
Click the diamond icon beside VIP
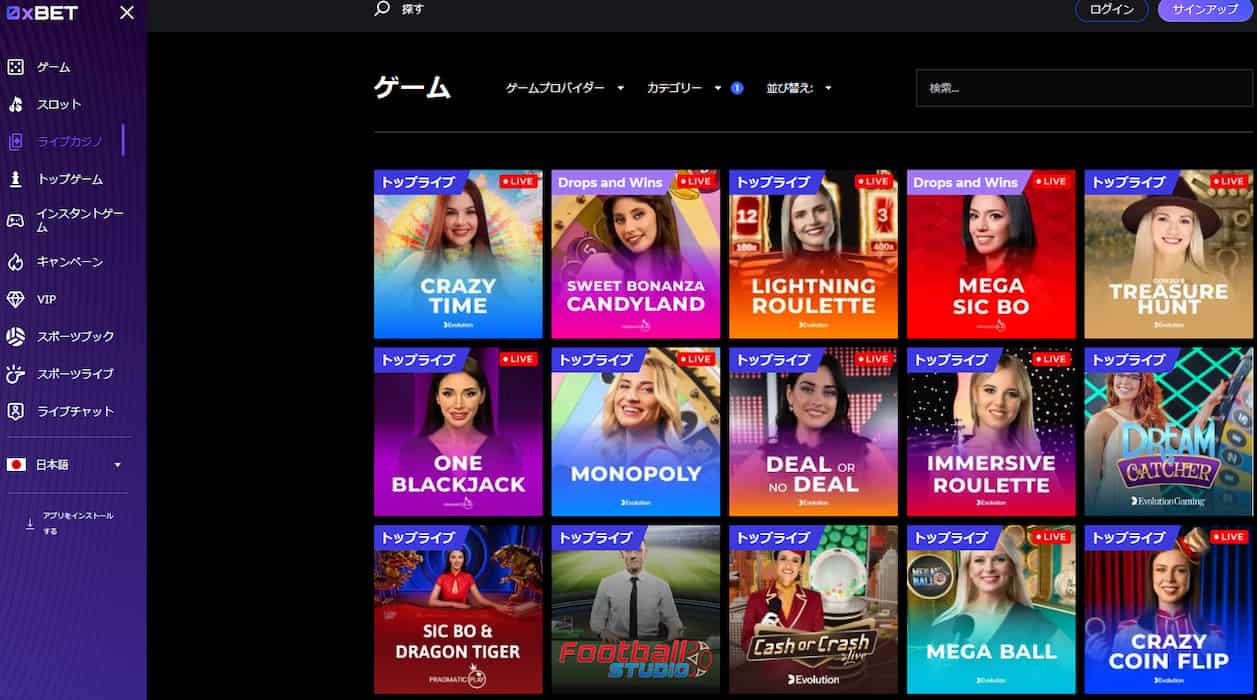(15, 299)
